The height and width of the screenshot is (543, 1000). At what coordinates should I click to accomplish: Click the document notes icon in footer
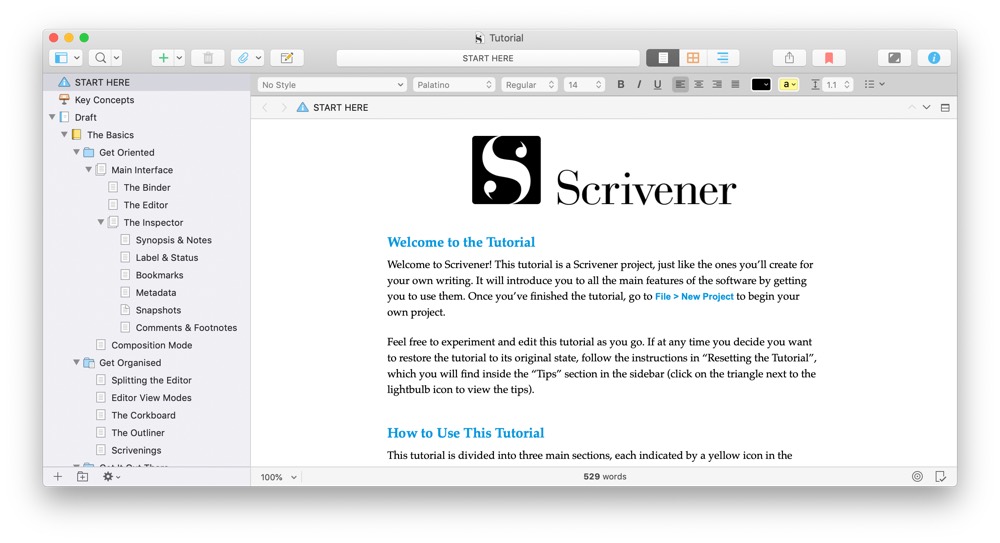(941, 477)
